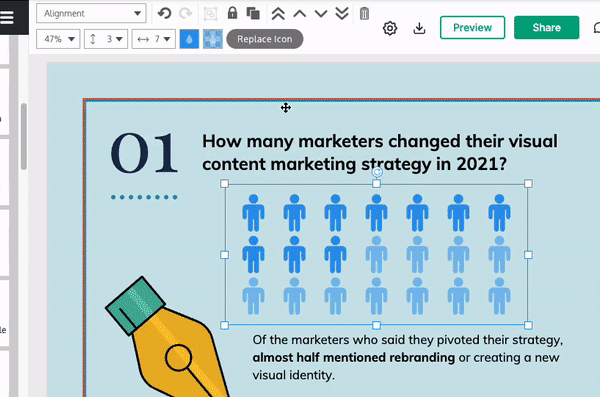Open the Alignment dropdown
Image resolution: width=600 pixels, height=397 pixels.
(91, 13)
